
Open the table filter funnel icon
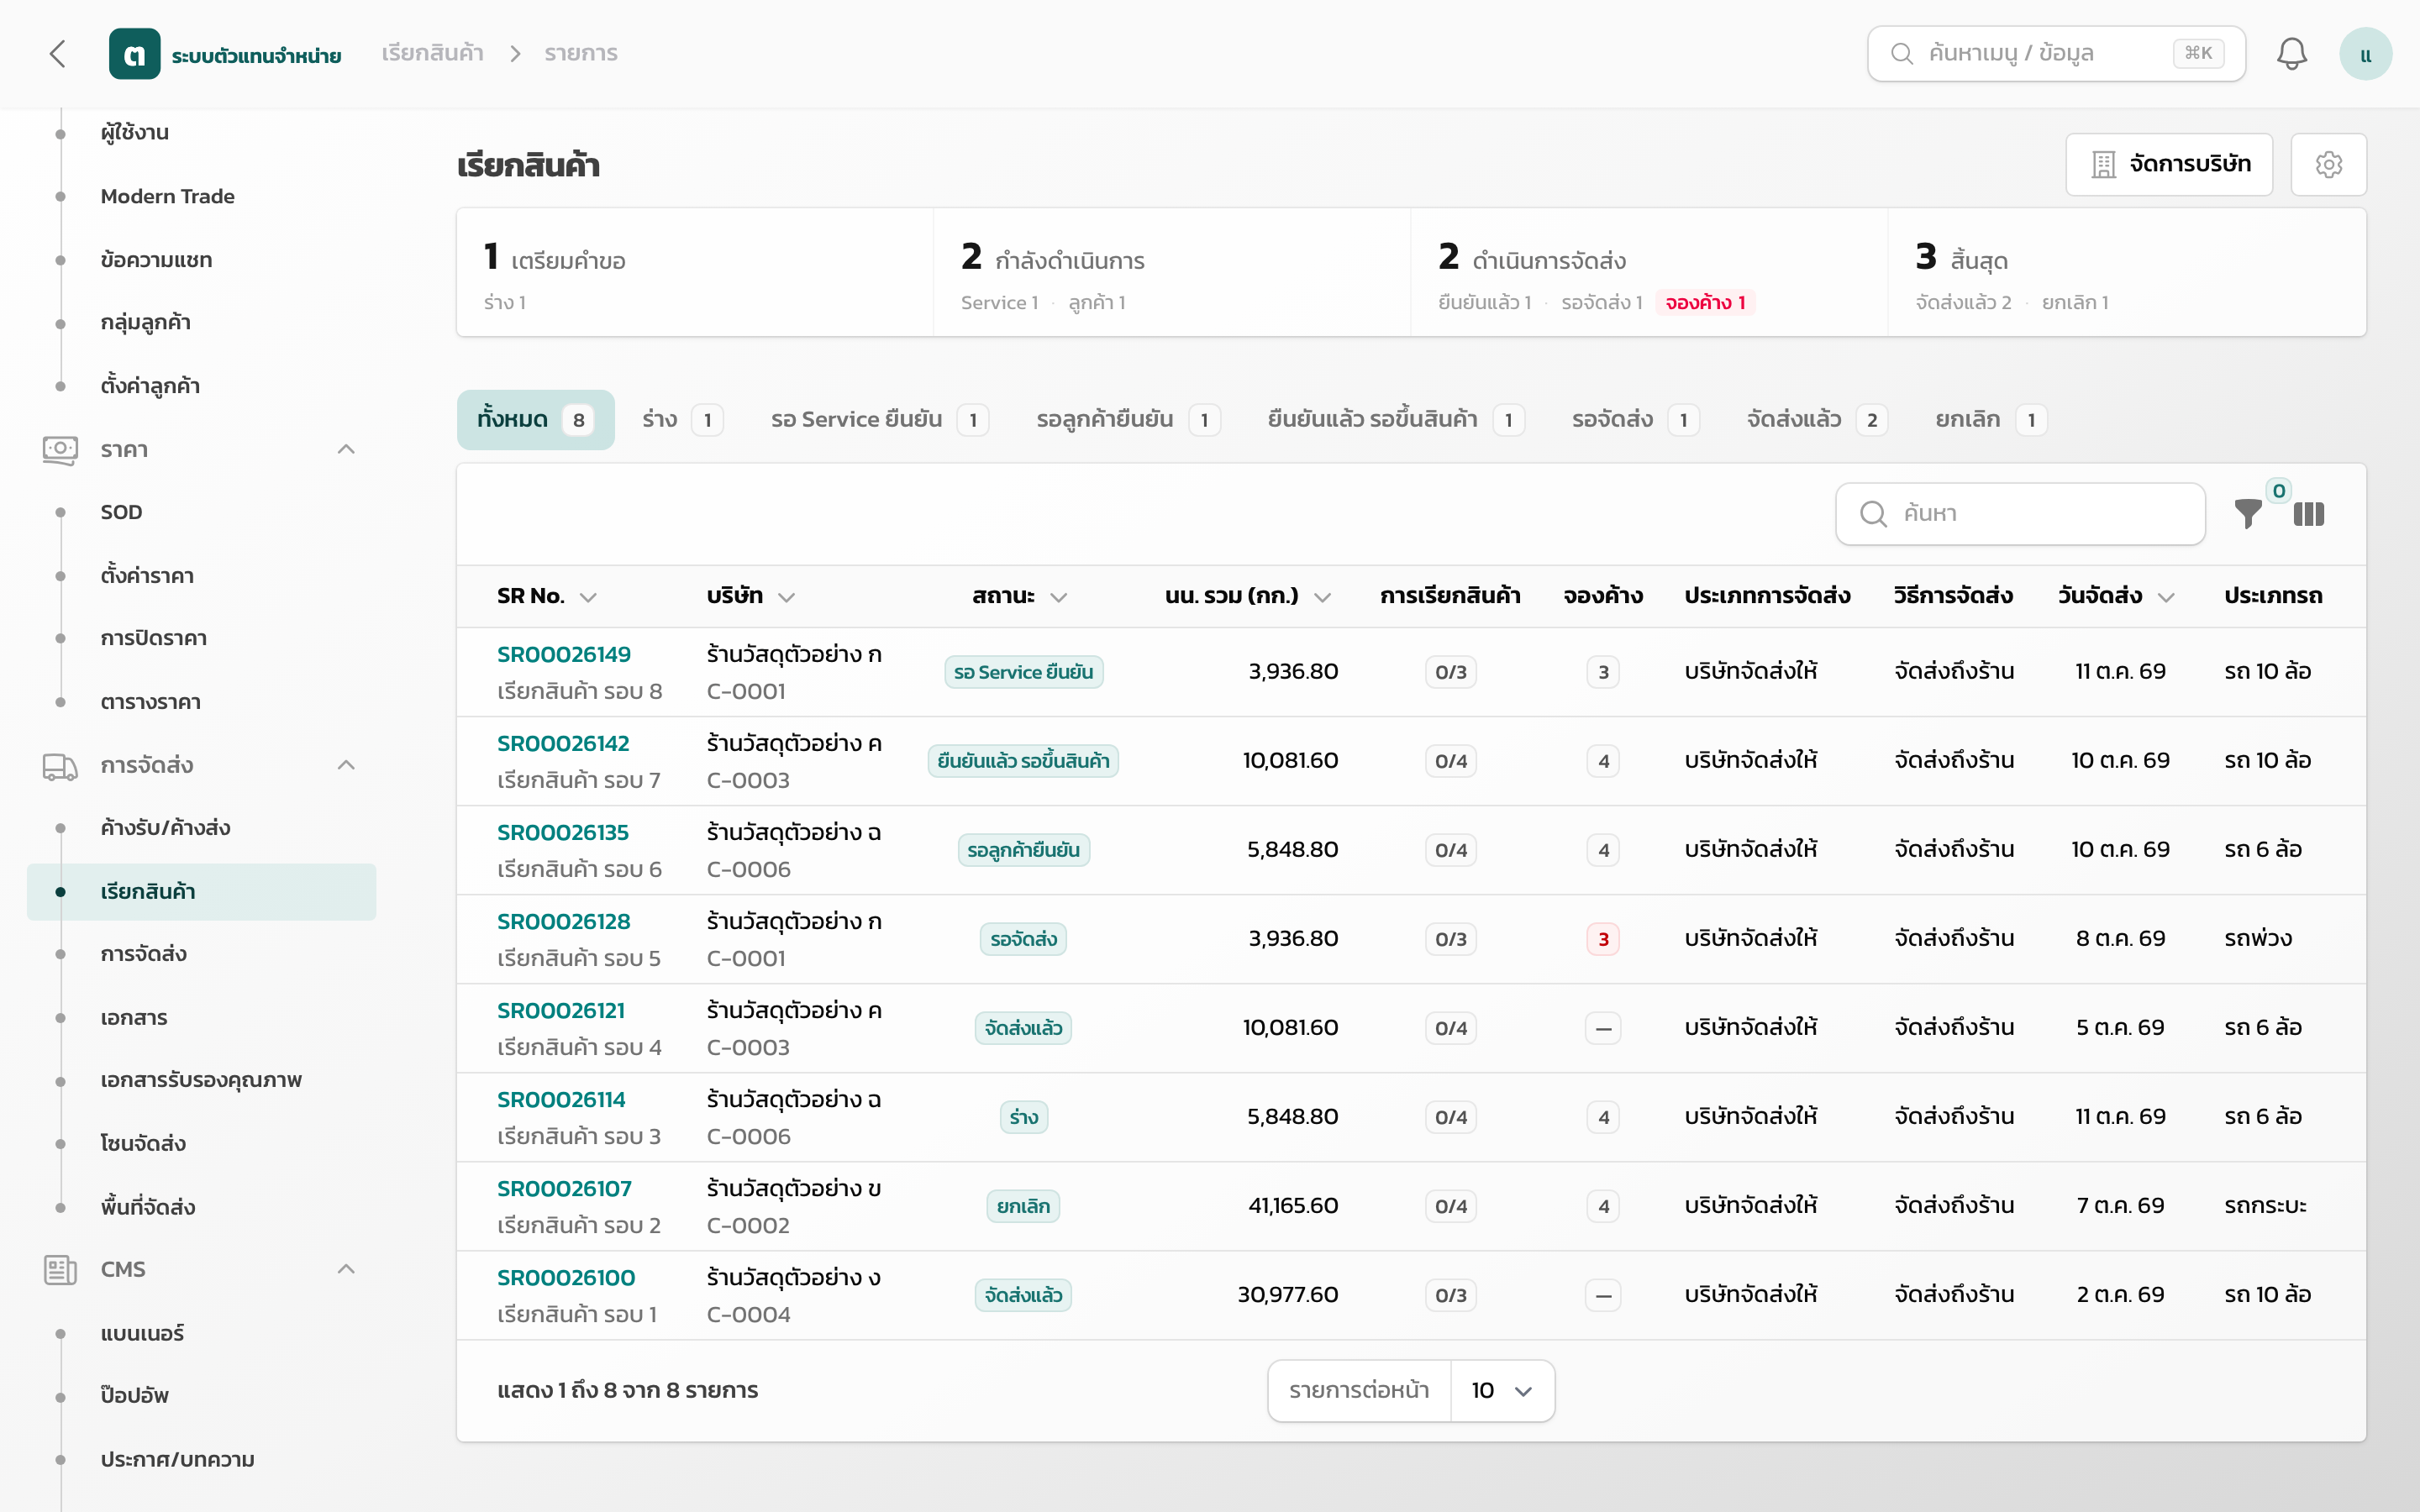pos(2248,514)
